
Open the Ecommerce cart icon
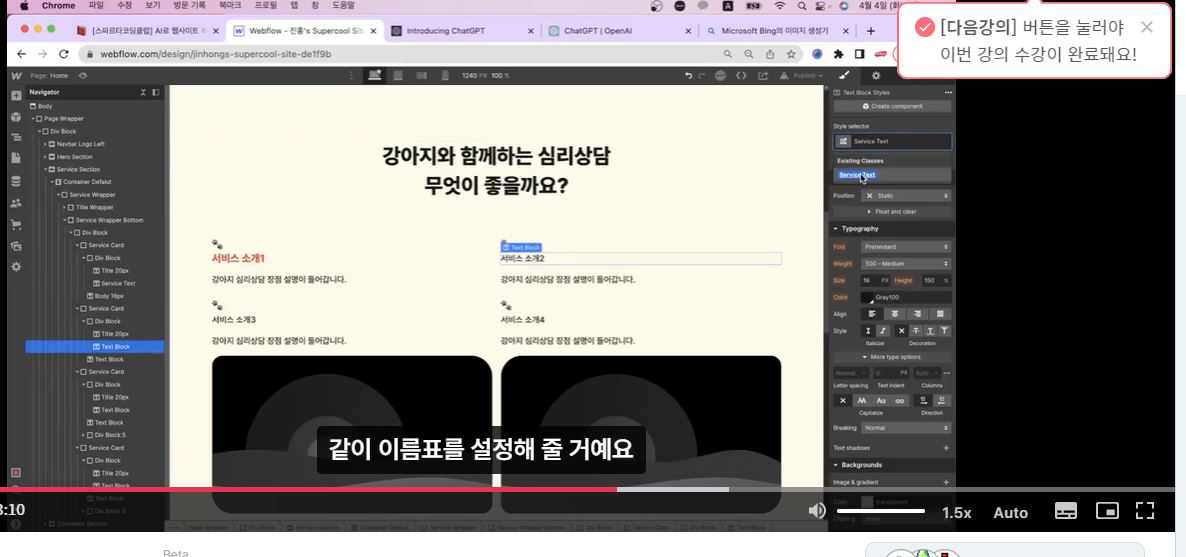point(16,225)
